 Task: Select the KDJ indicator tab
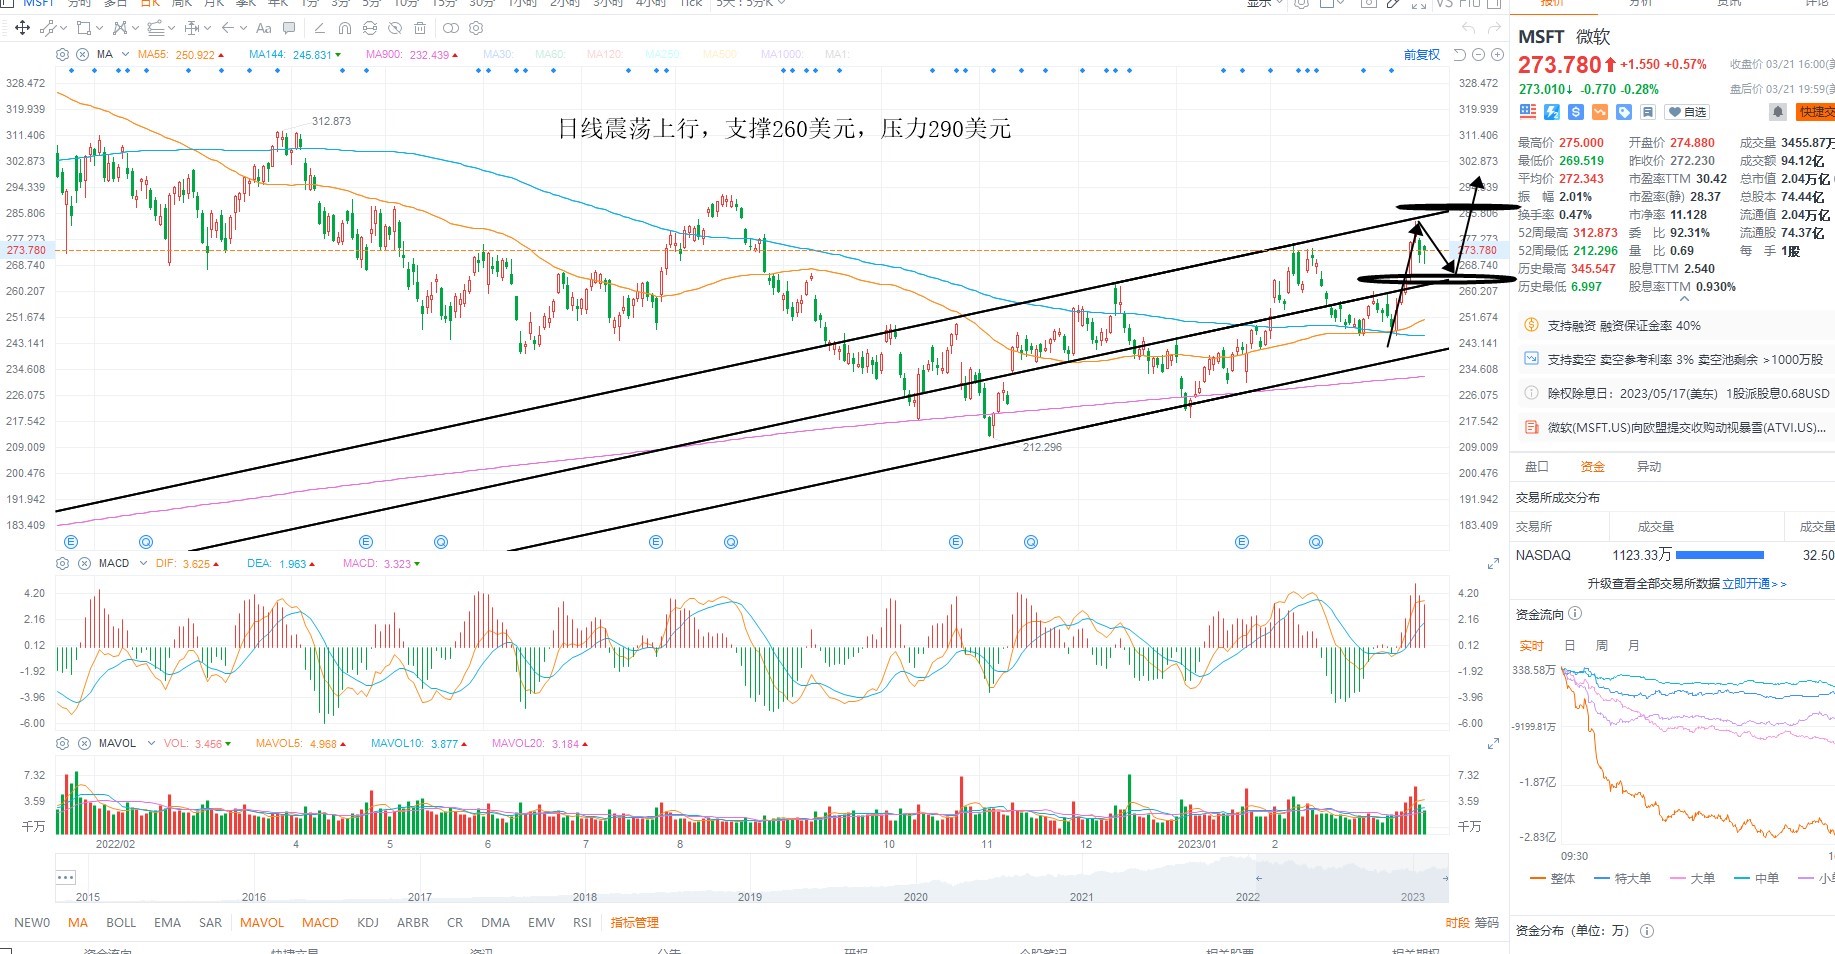(368, 923)
